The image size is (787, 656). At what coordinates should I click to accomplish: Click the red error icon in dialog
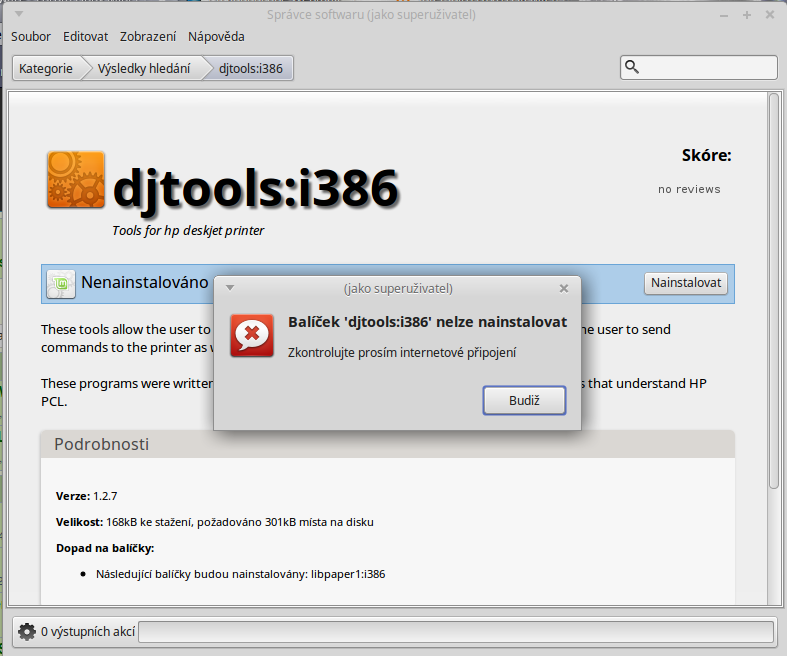click(252, 335)
